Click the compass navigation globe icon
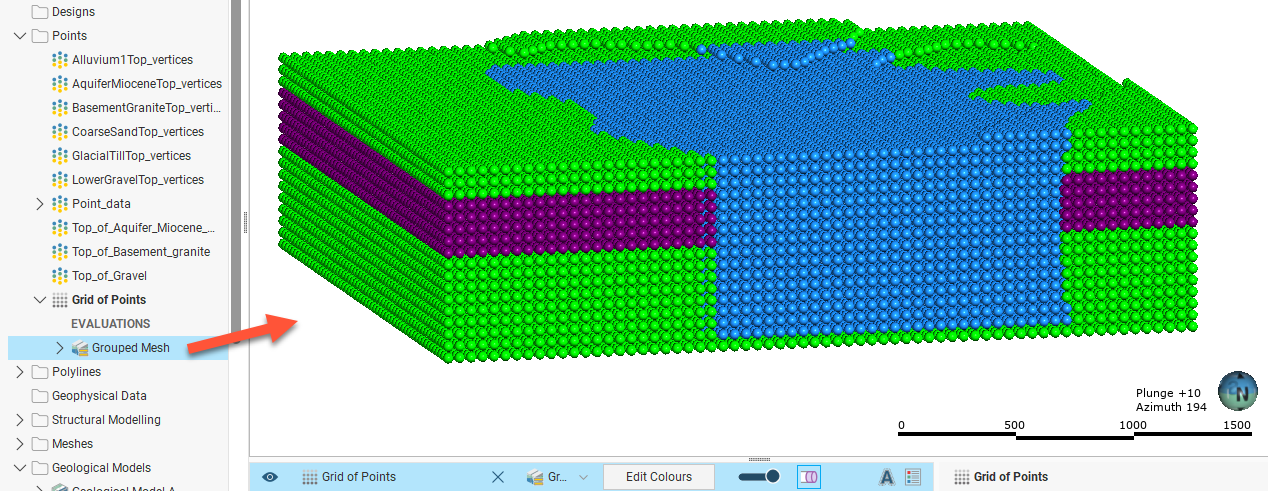This screenshot has width=1268, height=491. pos(1237,392)
